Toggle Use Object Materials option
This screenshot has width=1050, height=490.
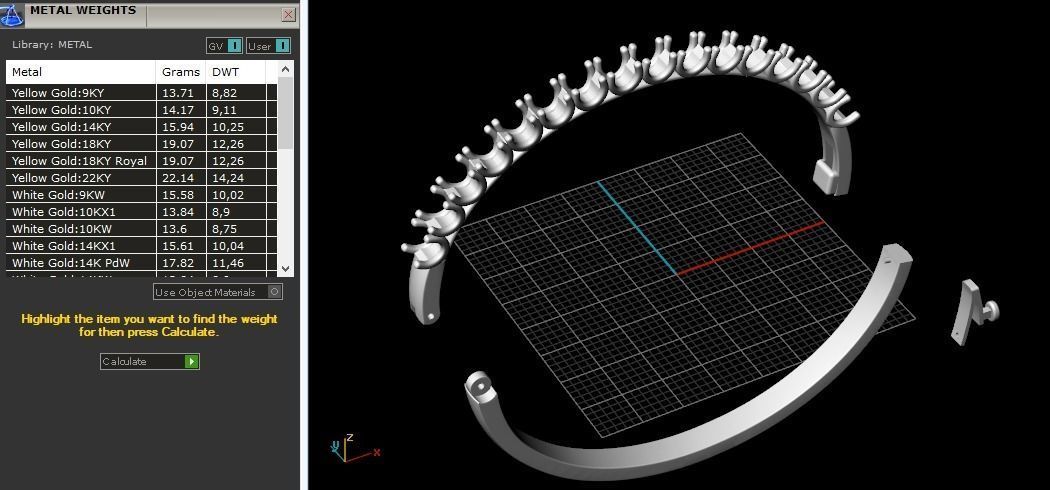218,292
